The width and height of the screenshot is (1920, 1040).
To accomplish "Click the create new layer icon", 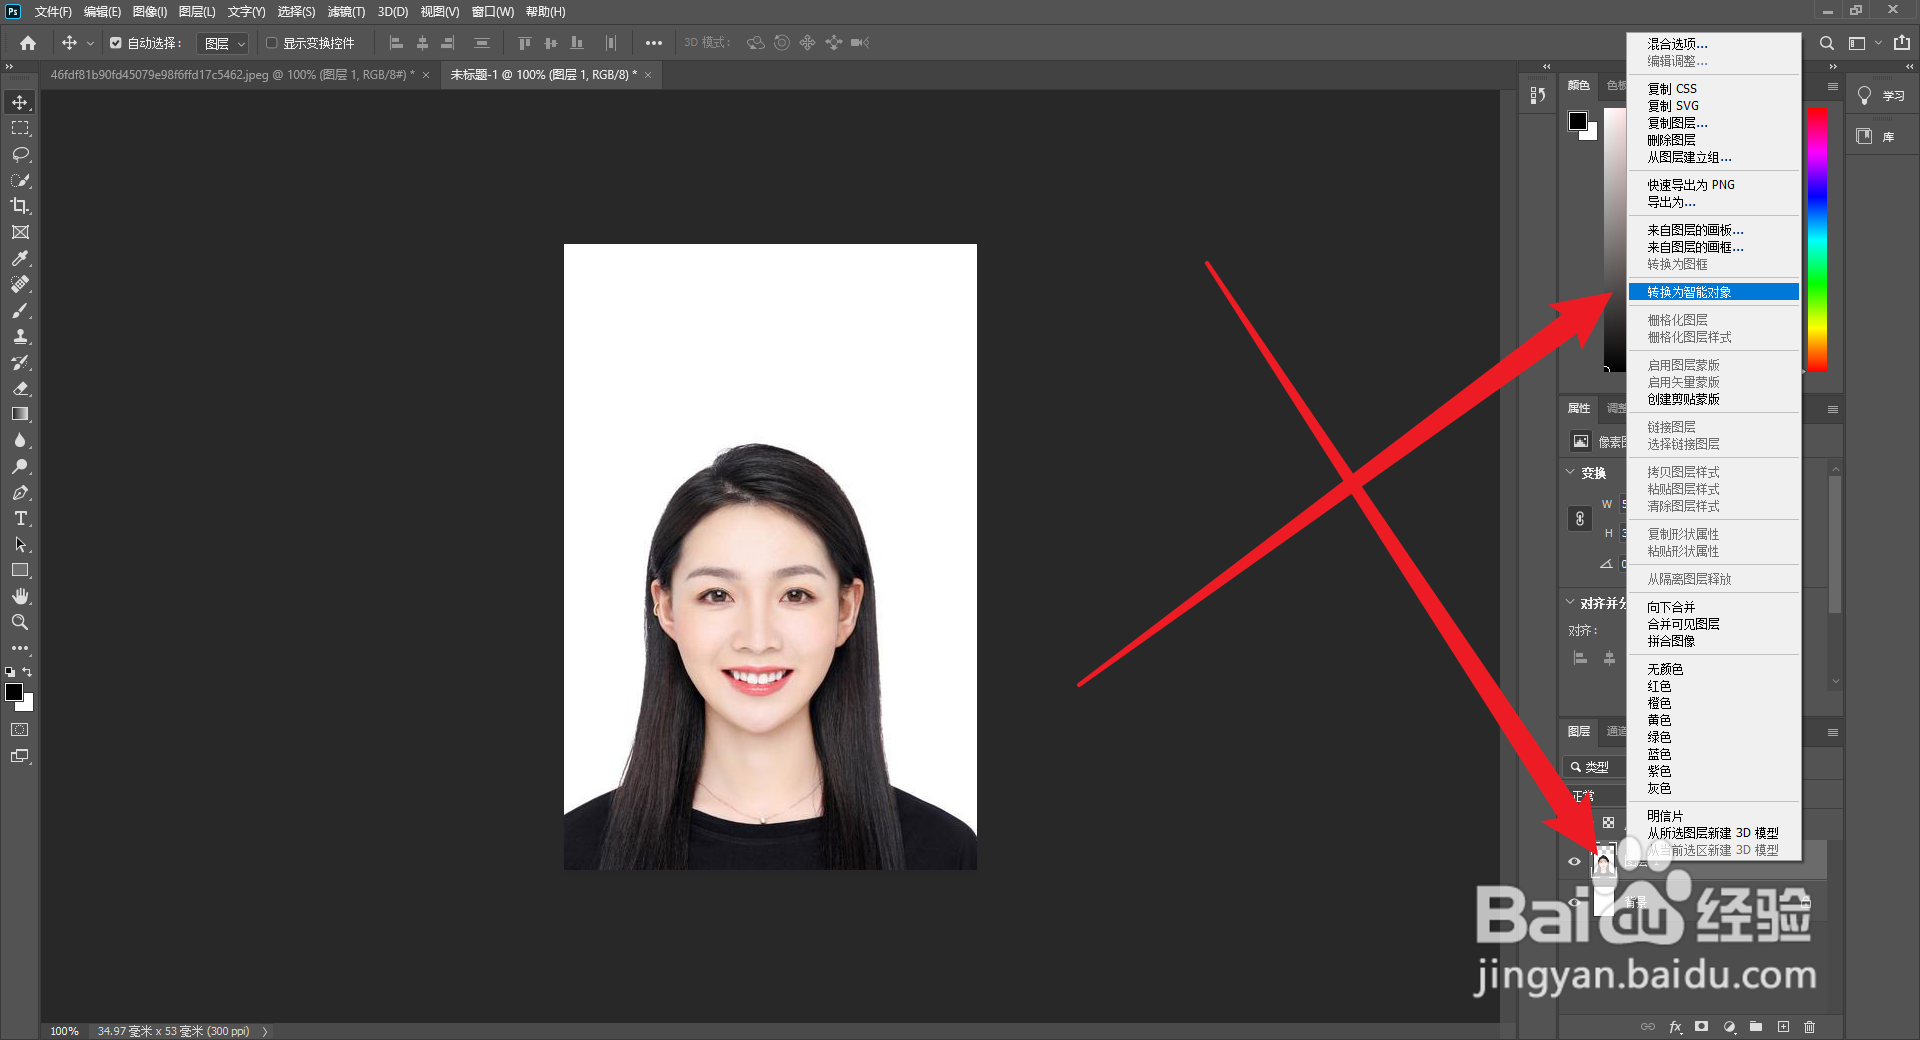I will click(x=1783, y=1027).
